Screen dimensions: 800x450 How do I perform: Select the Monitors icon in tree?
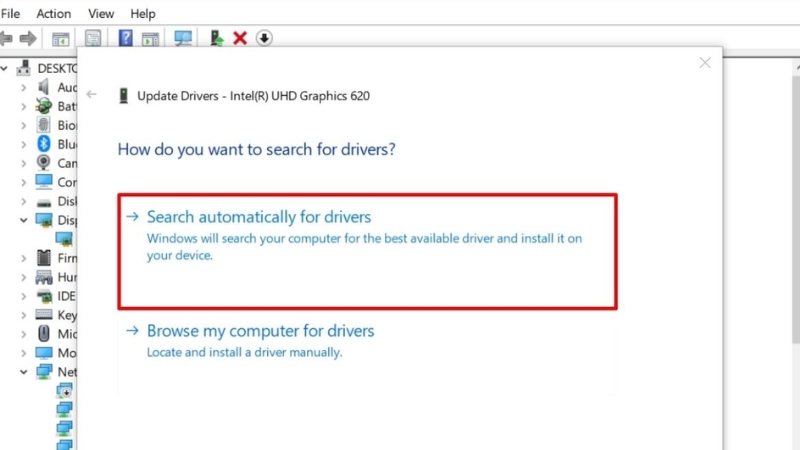(x=44, y=353)
